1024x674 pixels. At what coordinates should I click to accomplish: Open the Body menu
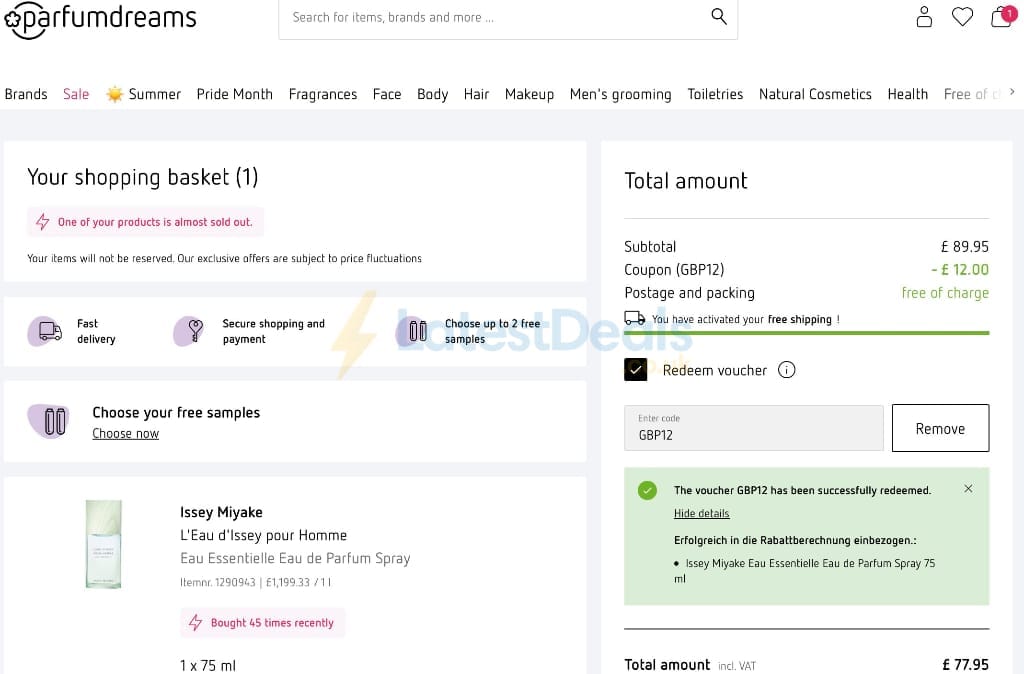point(432,95)
